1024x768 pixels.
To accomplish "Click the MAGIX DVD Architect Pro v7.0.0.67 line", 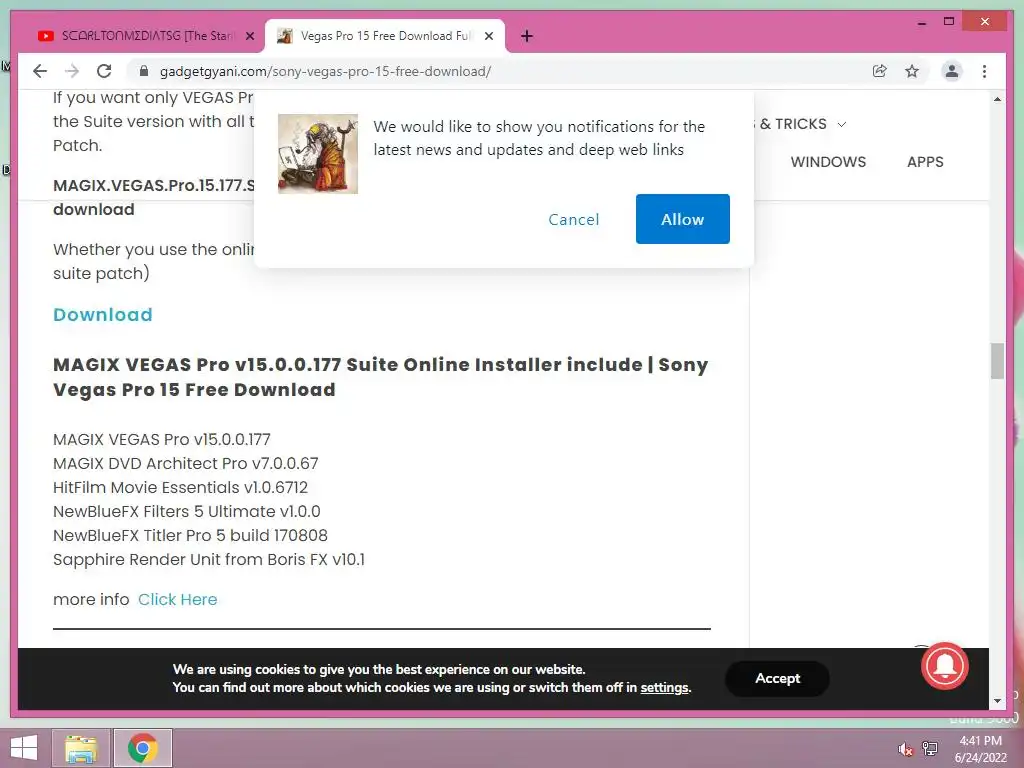I will (x=185, y=464).
